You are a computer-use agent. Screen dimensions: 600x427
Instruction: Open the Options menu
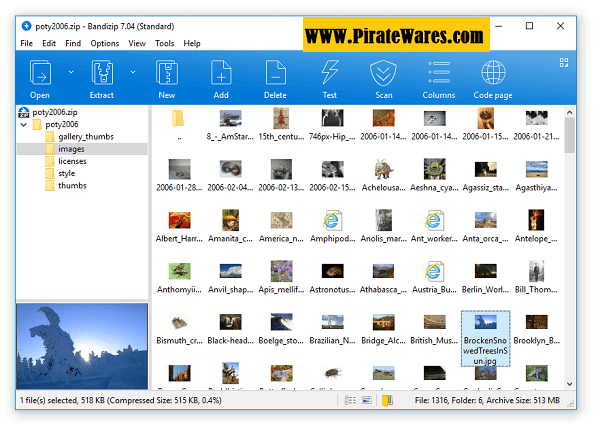[104, 44]
